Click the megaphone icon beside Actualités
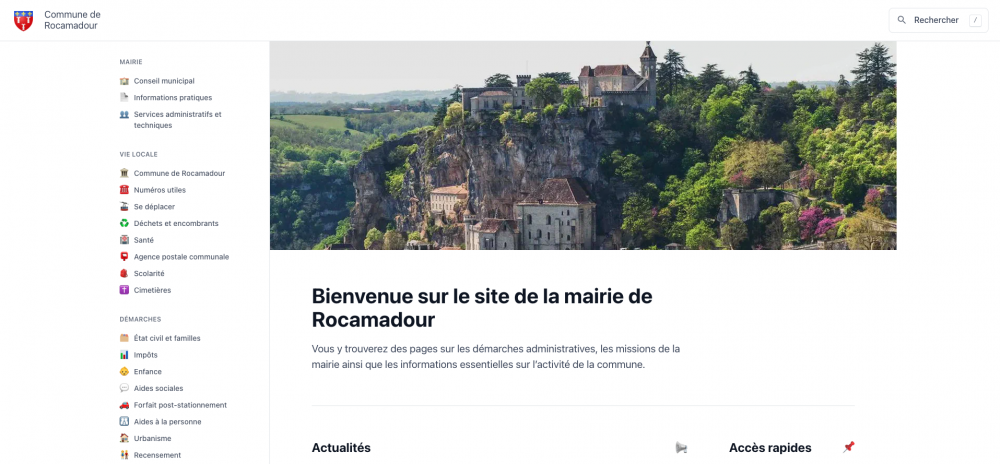 click(x=681, y=448)
